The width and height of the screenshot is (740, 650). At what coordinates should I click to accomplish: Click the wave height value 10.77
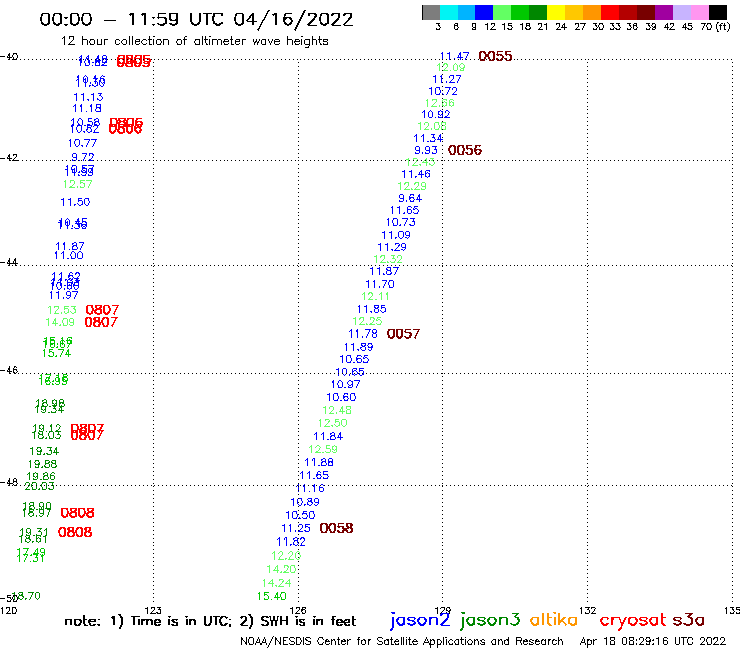82,143
